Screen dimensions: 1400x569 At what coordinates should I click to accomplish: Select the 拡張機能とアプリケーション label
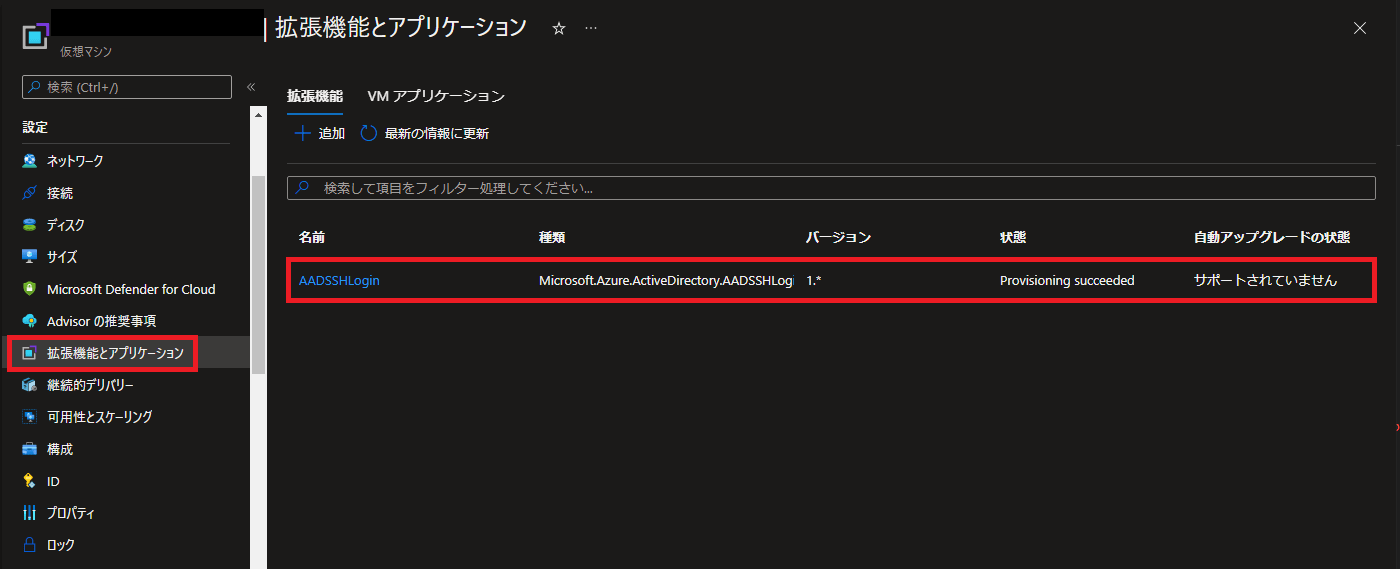[115, 353]
